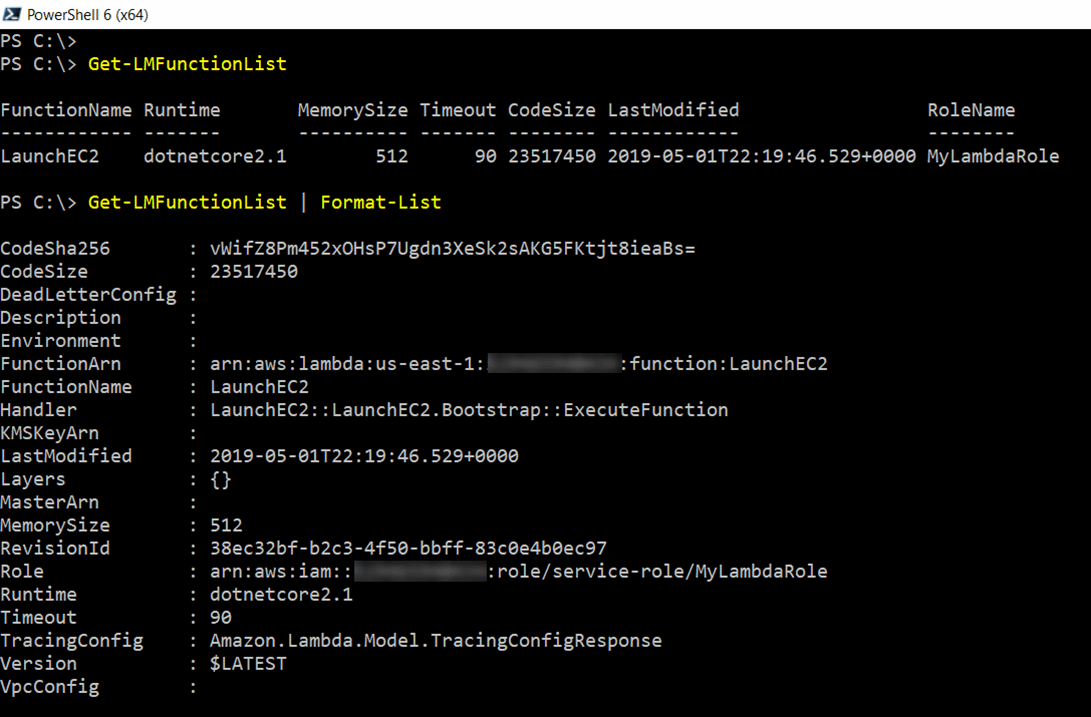1091x717 pixels.
Task: Click the CodeSha256 hash value
Action: [452, 248]
